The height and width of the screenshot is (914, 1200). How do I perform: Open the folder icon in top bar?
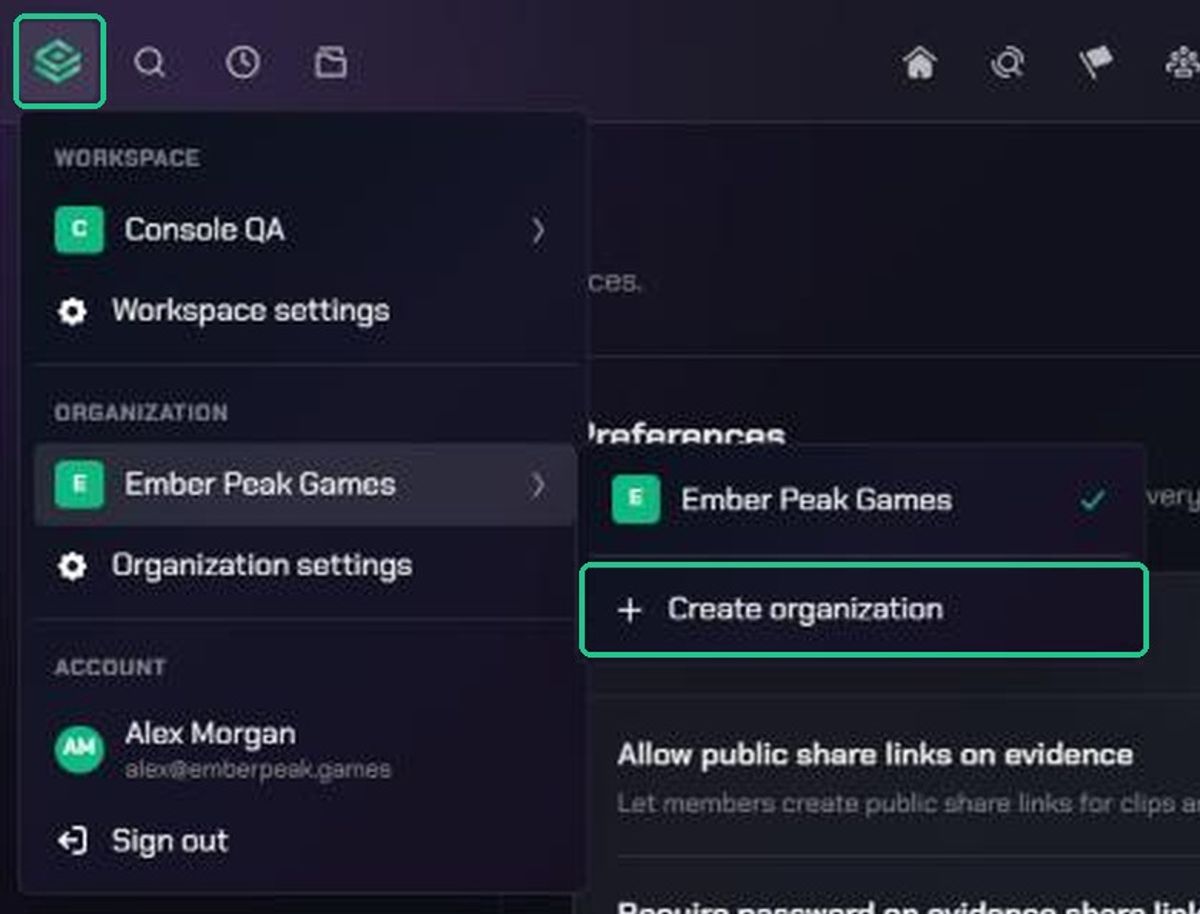330,63
